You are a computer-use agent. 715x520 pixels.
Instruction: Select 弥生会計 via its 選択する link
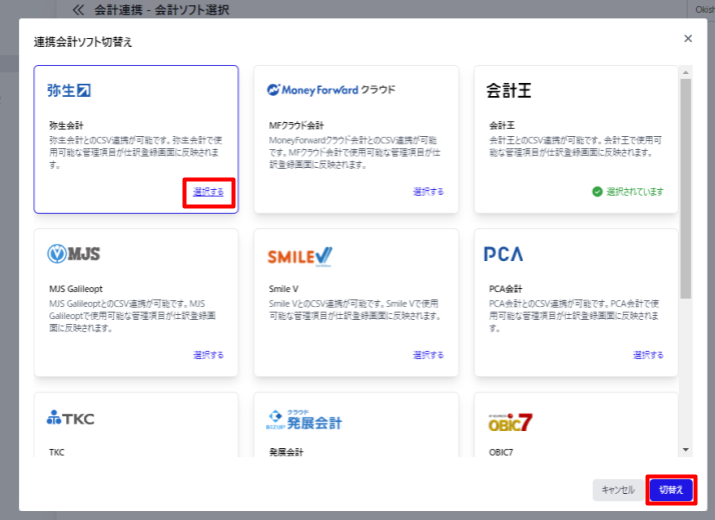(x=208, y=192)
